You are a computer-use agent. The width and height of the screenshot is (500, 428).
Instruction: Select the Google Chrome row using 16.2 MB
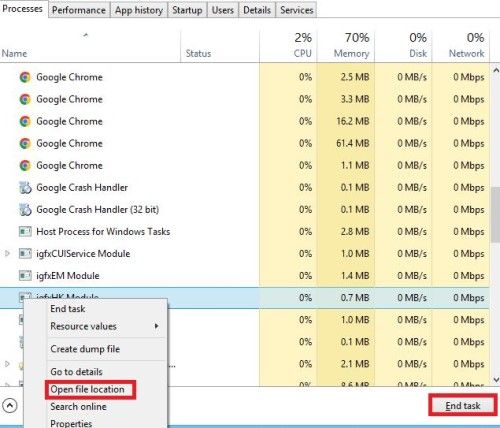click(245, 121)
